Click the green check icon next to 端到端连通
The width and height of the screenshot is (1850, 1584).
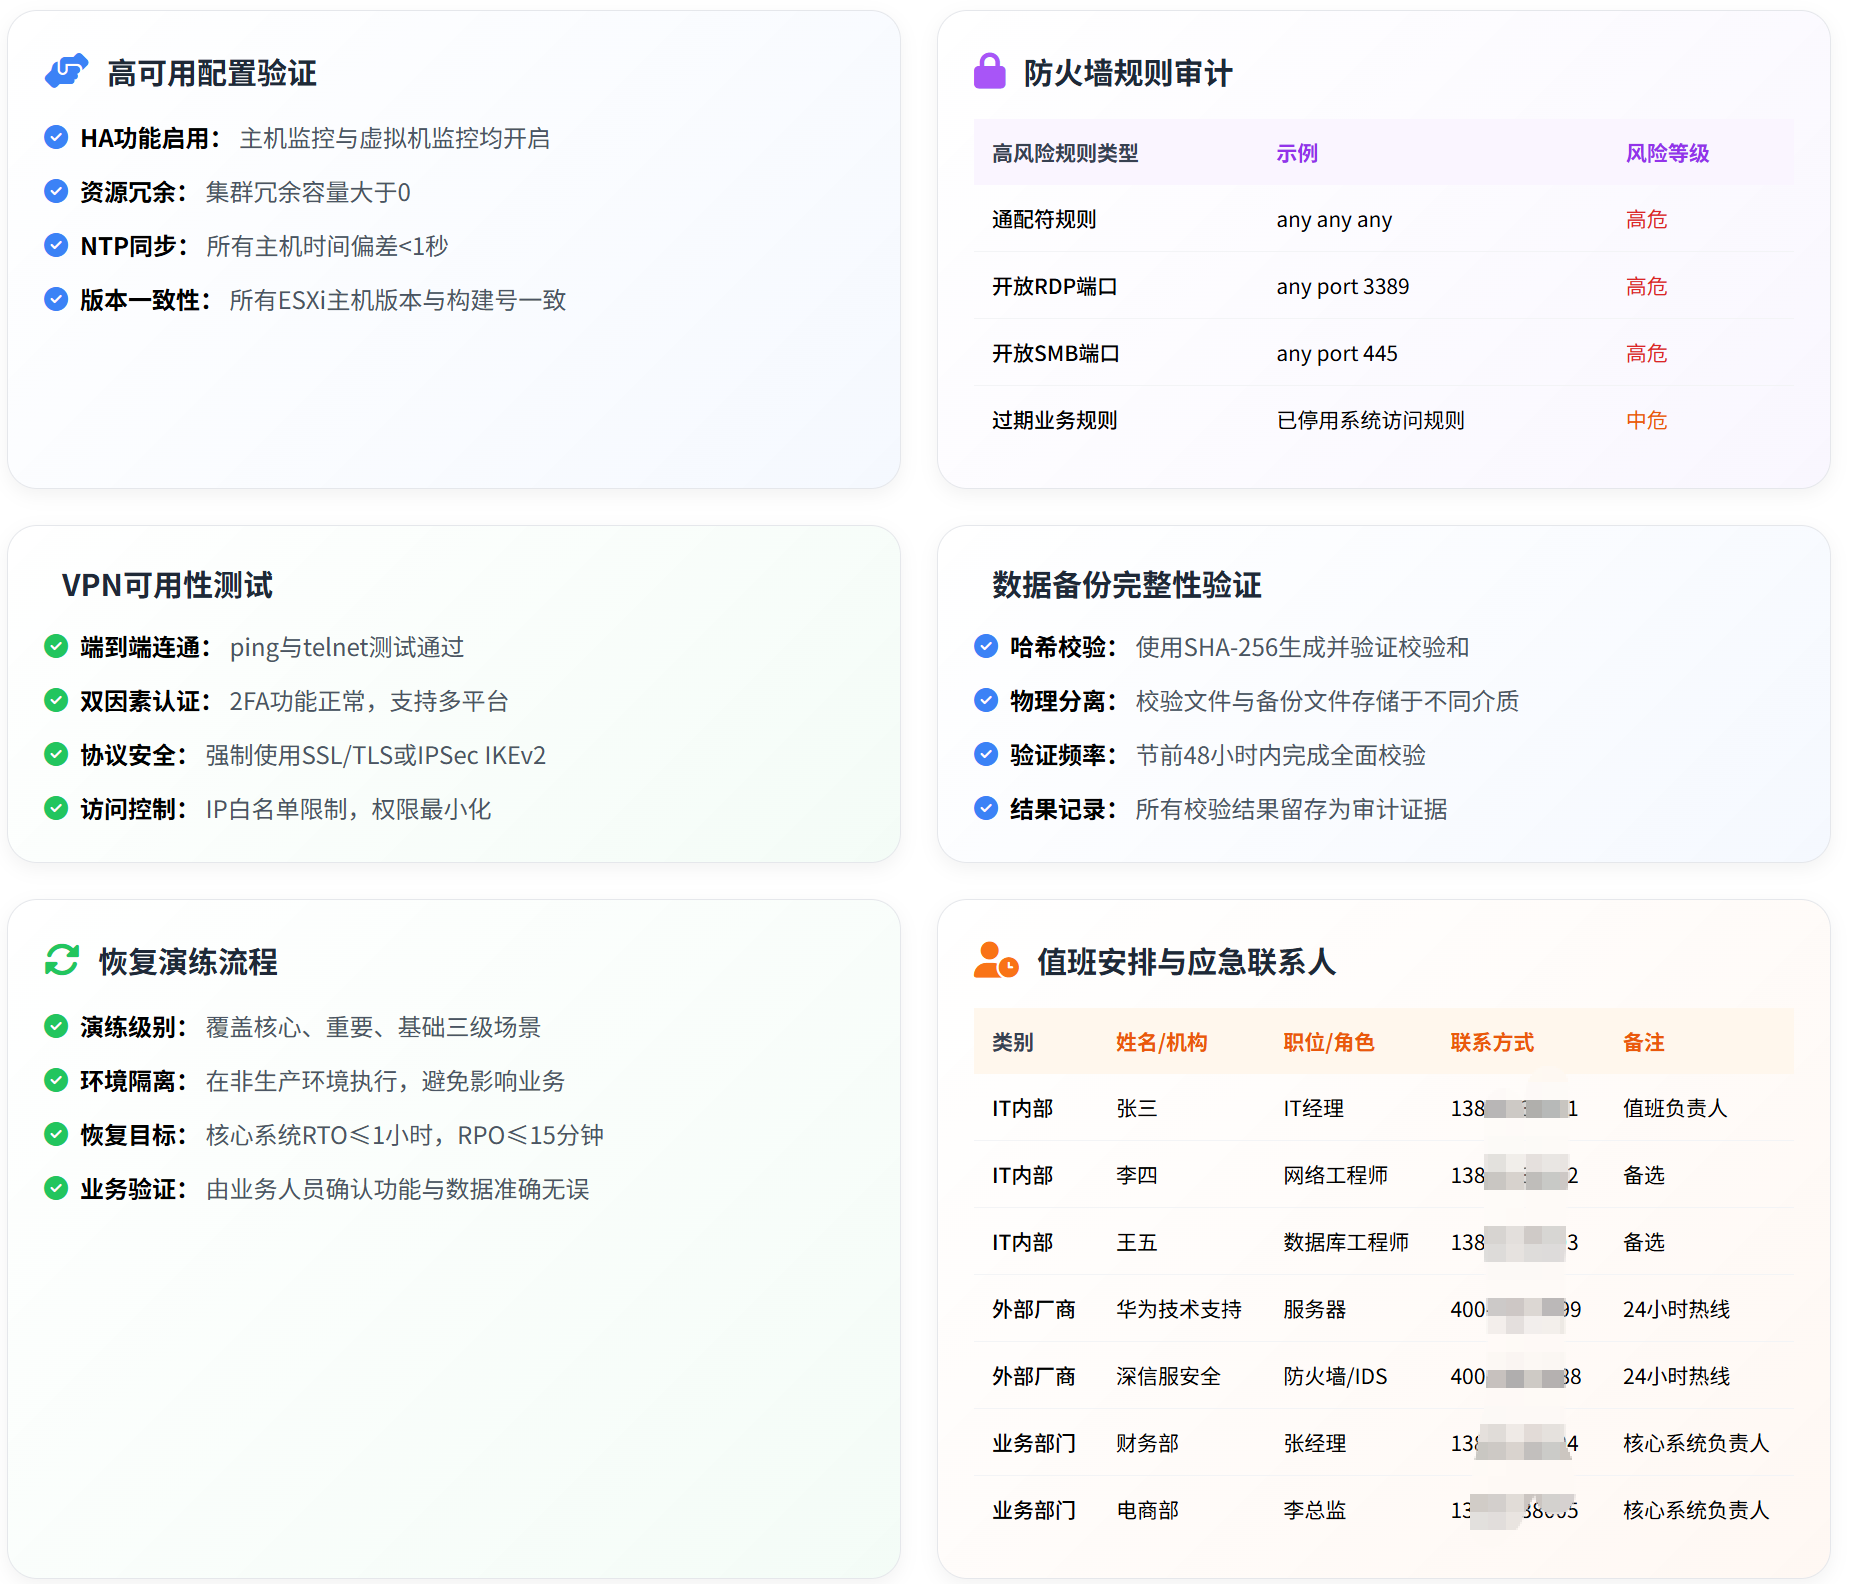(x=57, y=647)
